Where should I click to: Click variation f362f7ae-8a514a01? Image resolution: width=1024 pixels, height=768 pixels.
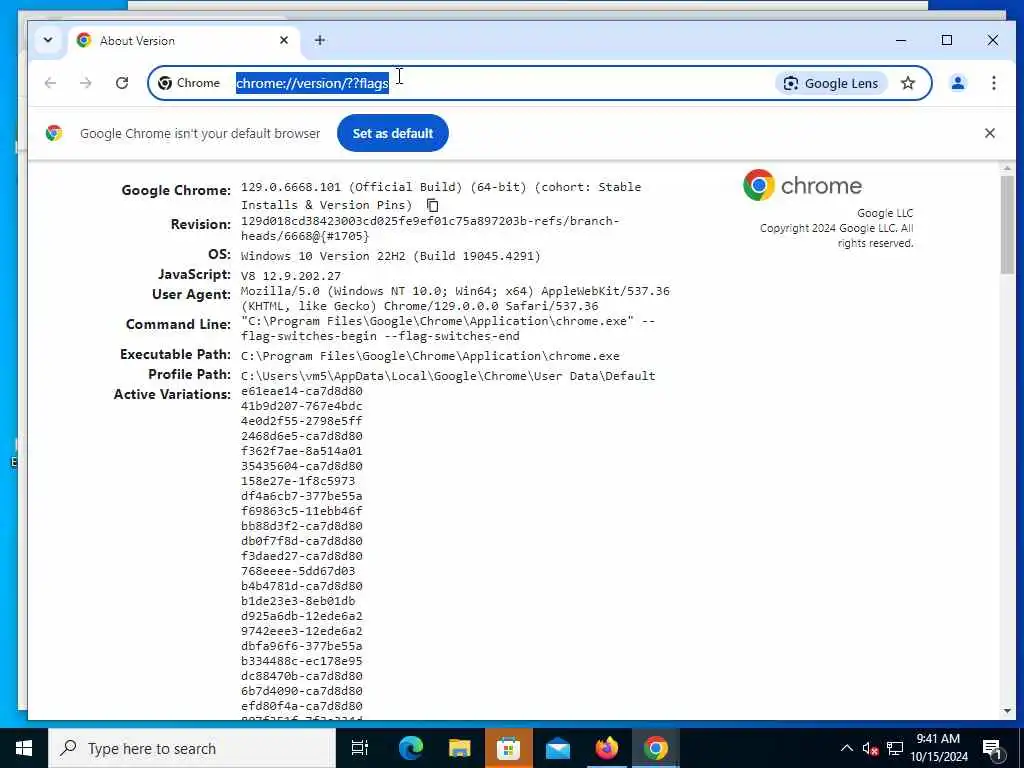[302, 451]
